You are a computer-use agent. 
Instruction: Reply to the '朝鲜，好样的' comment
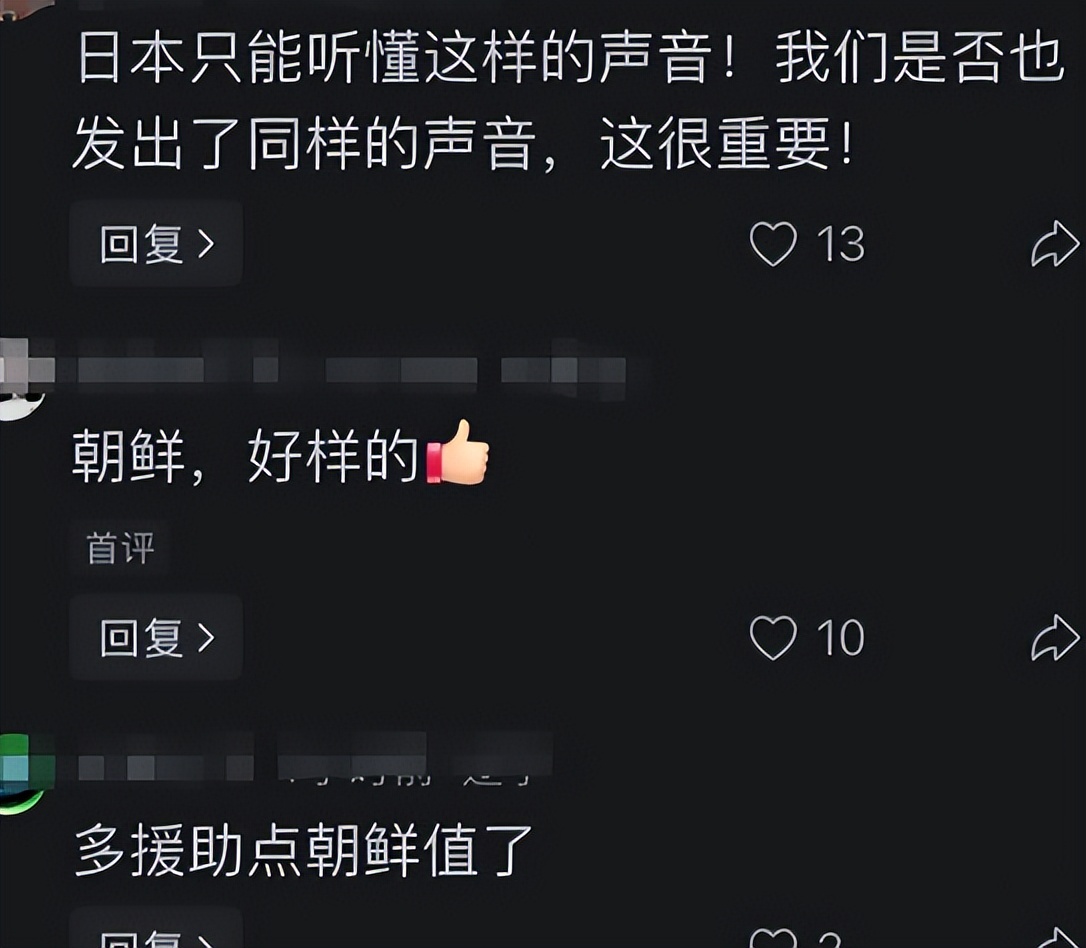click(x=157, y=637)
